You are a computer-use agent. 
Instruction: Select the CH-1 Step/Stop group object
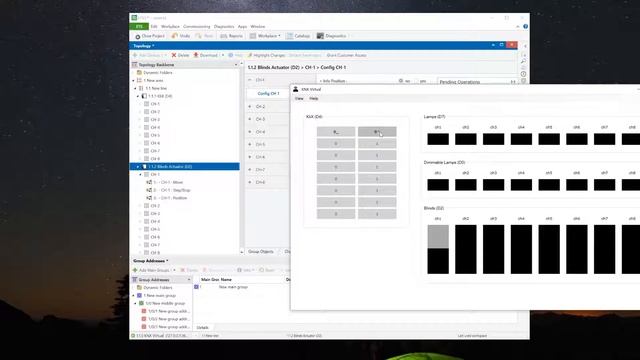click(x=169, y=190)
